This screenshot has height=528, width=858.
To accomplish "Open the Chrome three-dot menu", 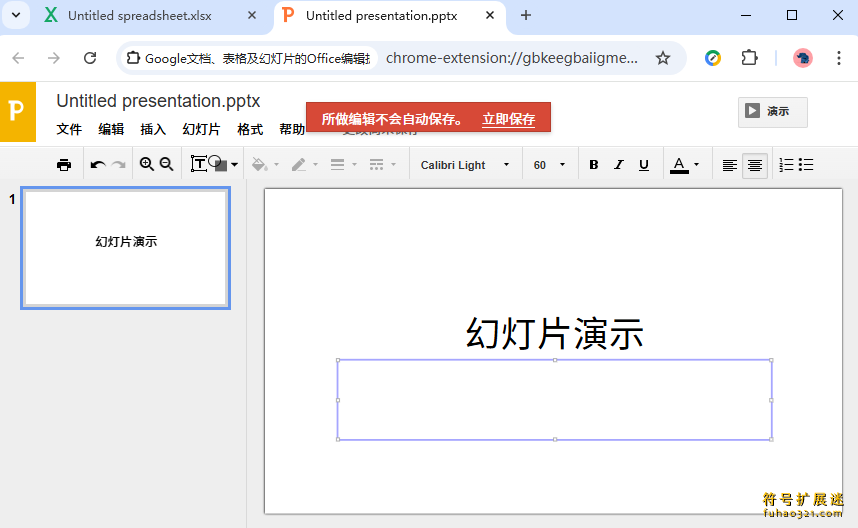I will [838, 58].
